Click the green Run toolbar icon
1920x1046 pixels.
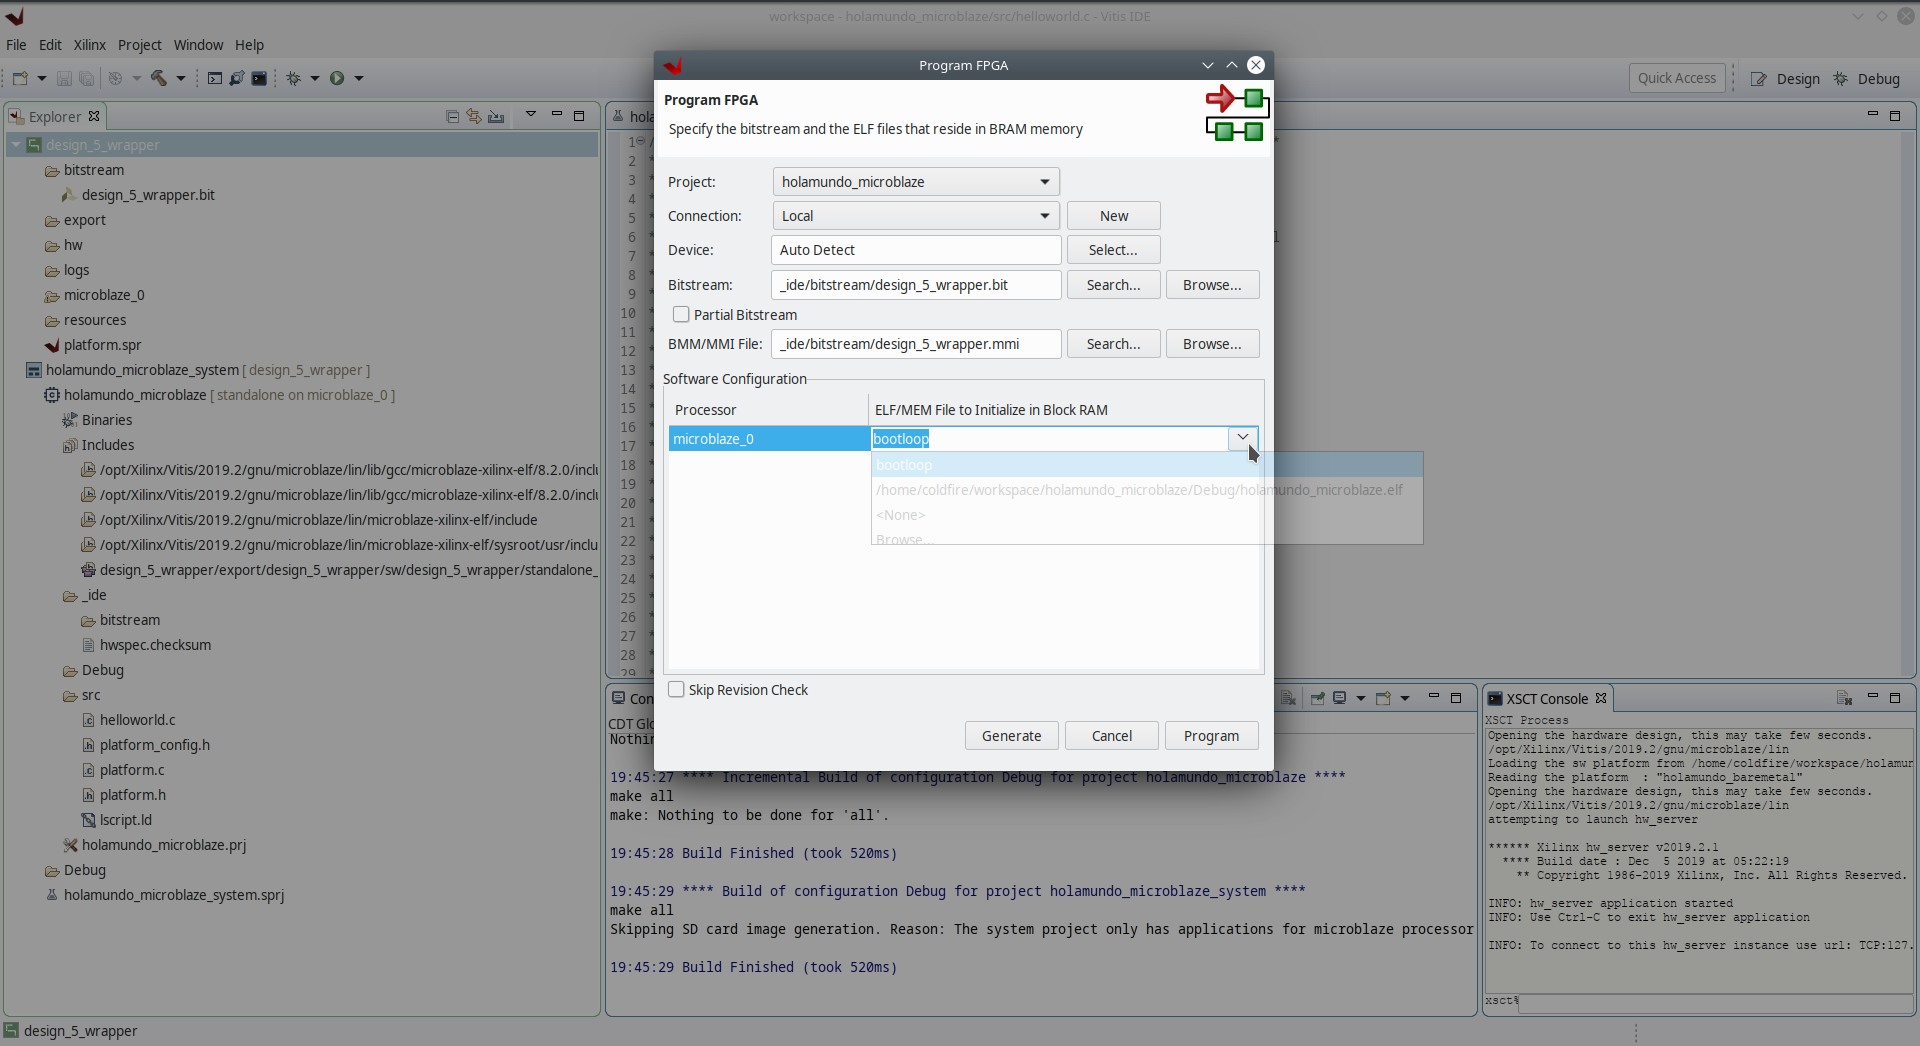click(x=337, y=78)
